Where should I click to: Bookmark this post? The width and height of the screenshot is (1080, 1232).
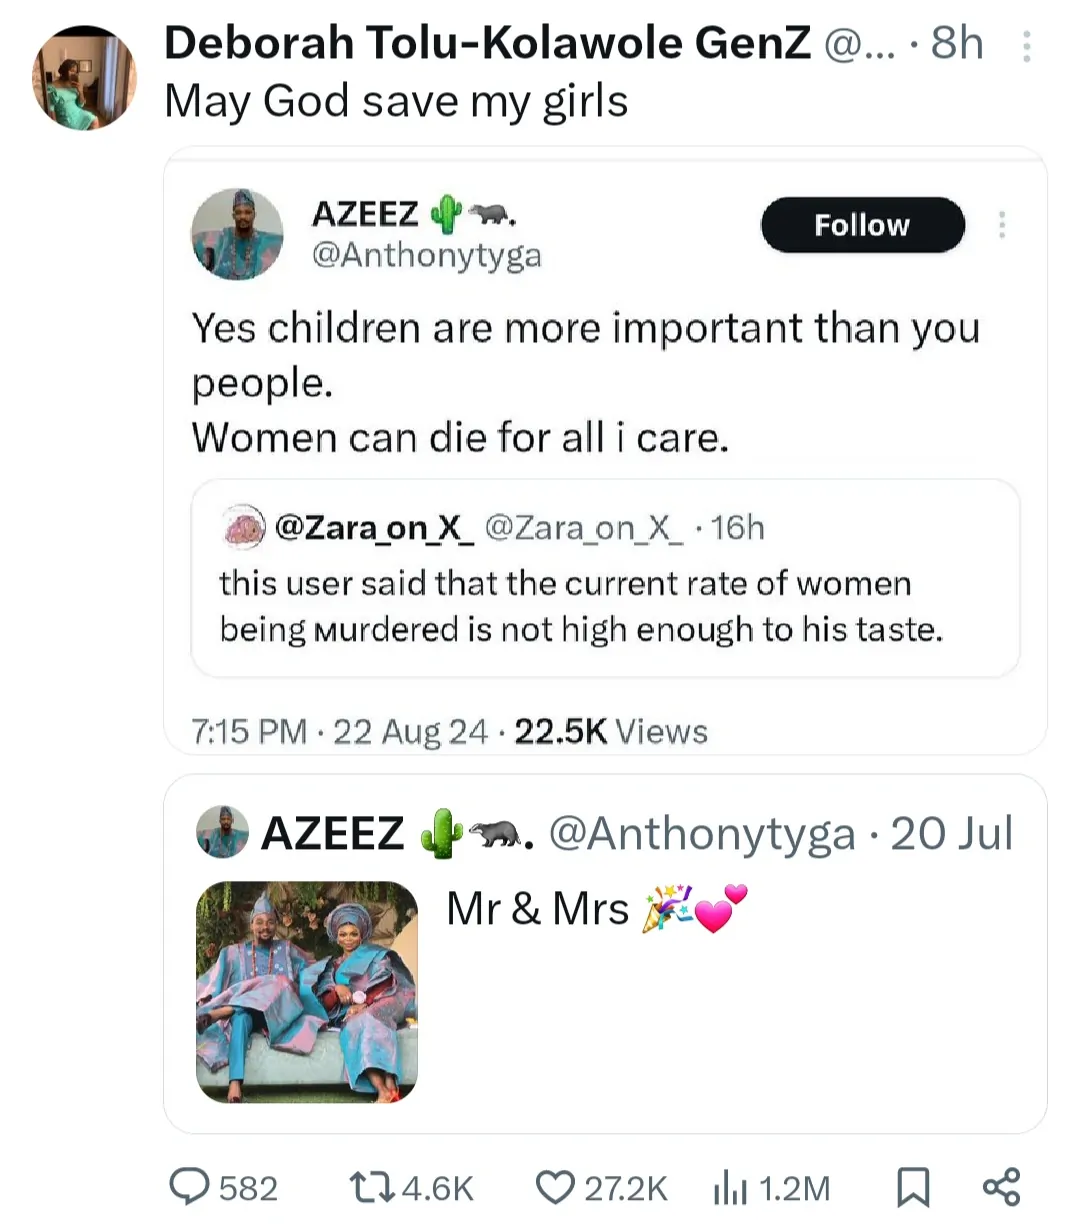point(912,1187)
